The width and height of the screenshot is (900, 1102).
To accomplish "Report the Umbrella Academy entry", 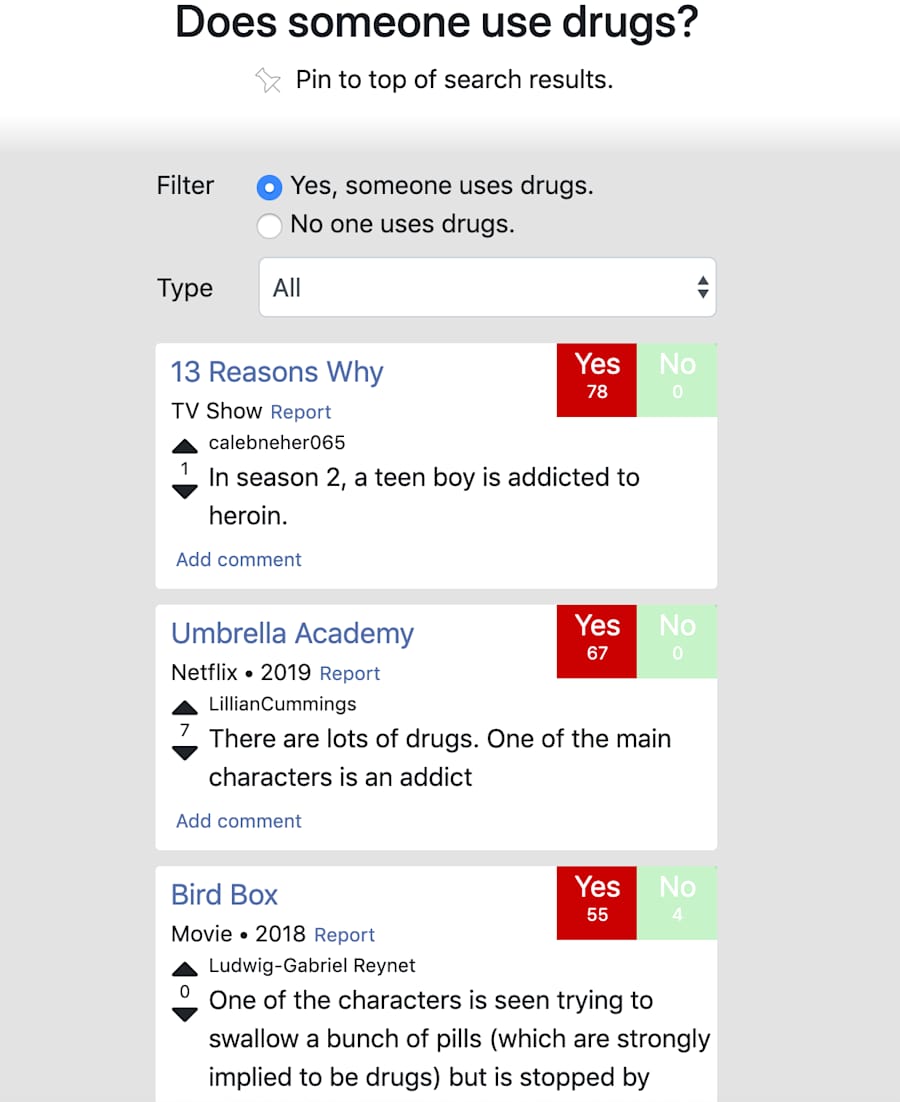I will pyautogui.click(x=350, y=673).
